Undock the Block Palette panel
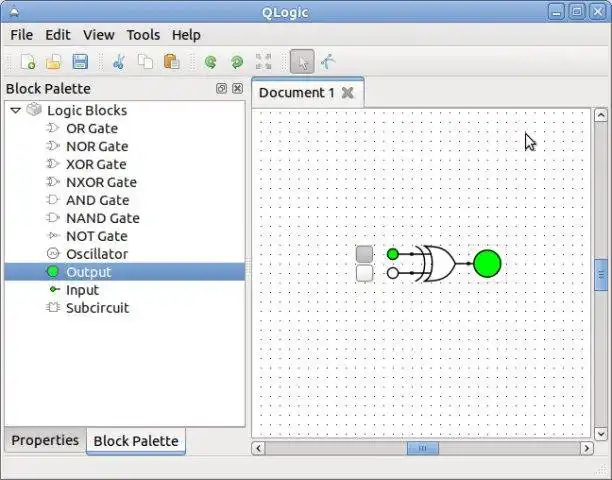Screen dimensions: 612x480 (221, 89)
